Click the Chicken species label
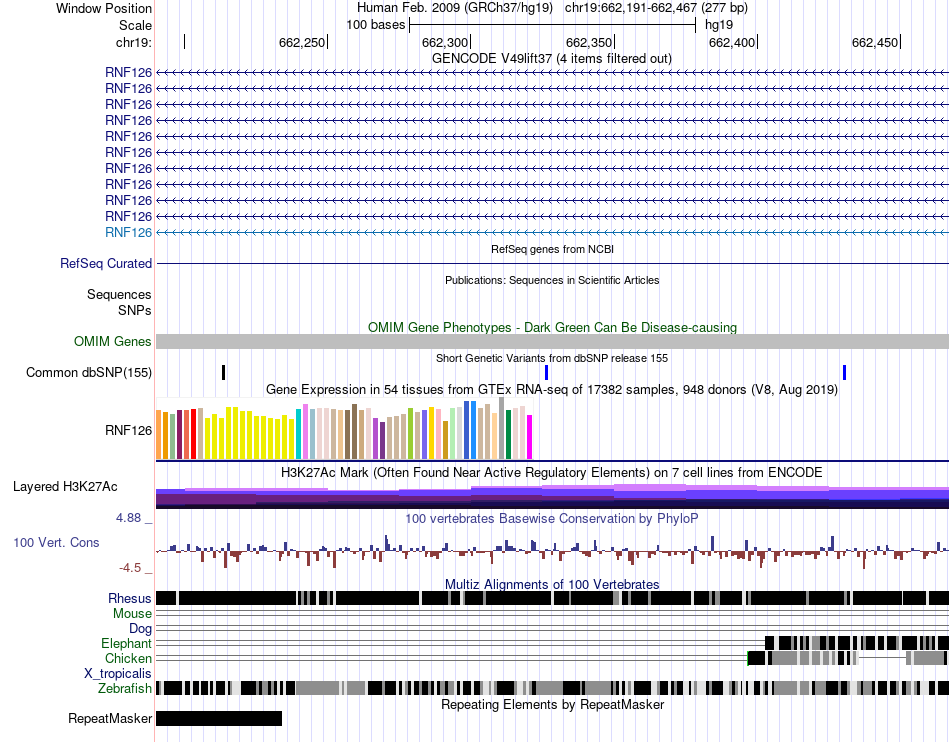Screen dimensions: 950x742 pyautogui.click(x=128, y=658)
